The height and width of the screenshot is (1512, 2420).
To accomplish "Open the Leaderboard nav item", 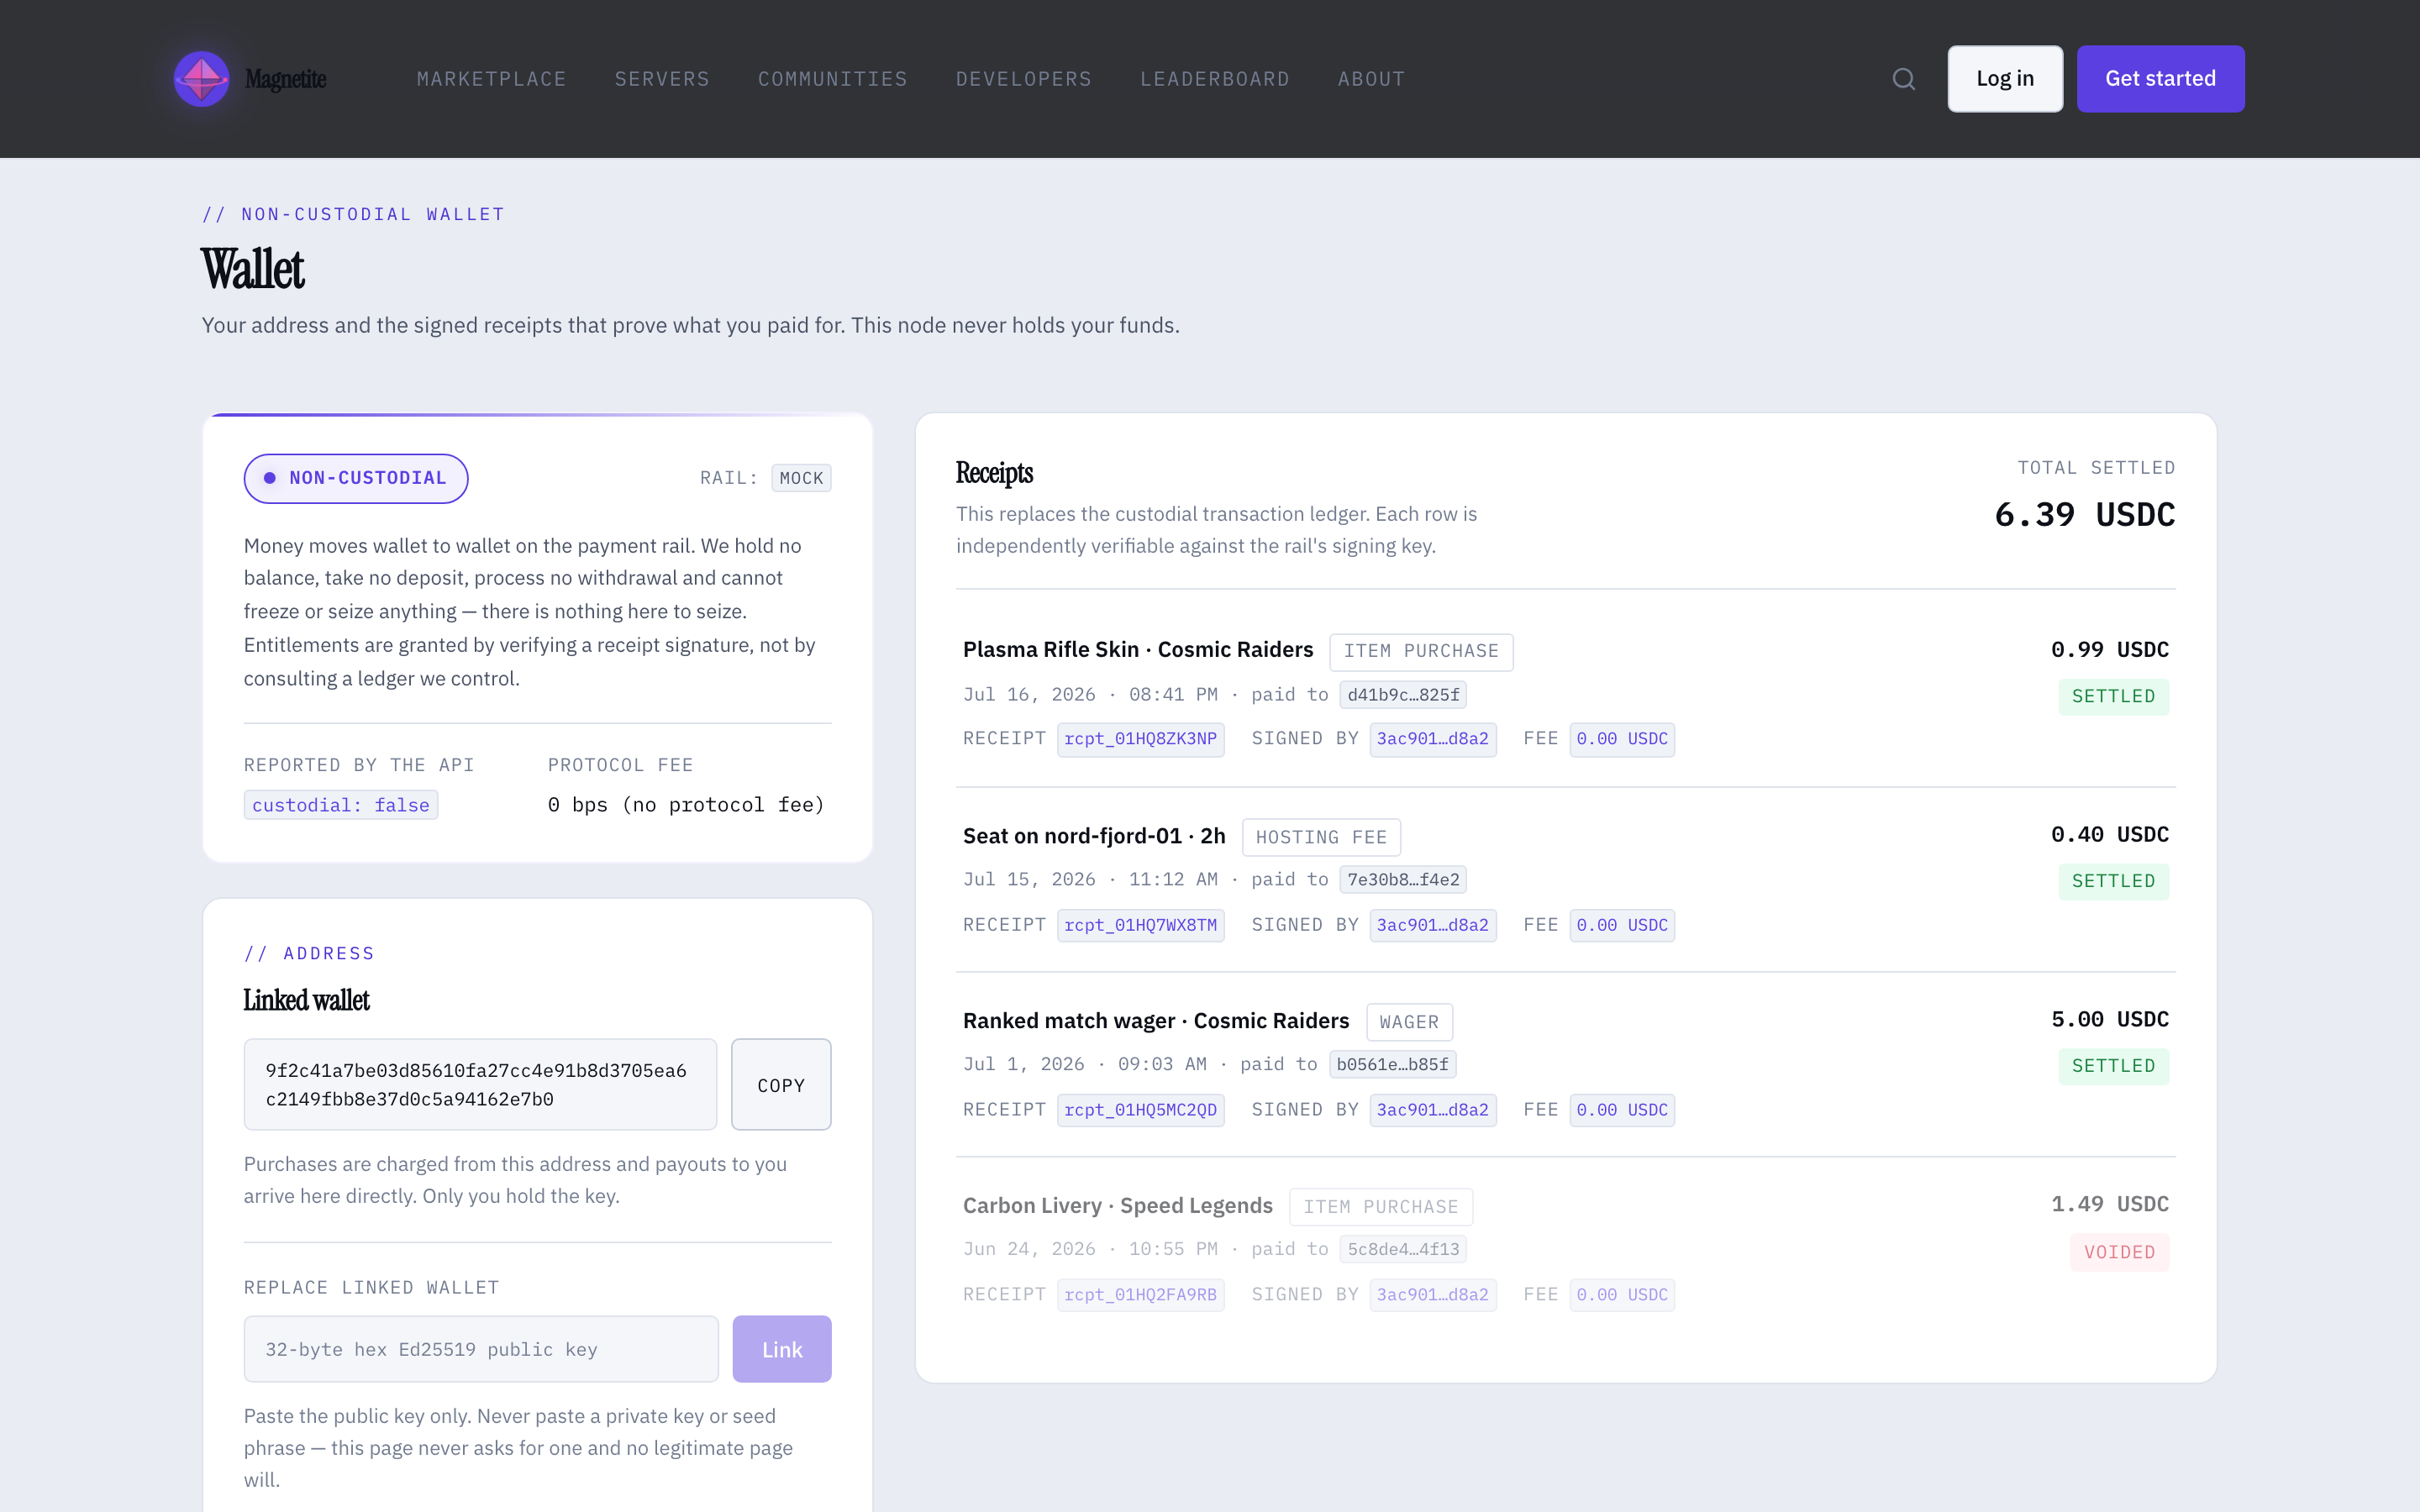I will (x=1215, y=79).
